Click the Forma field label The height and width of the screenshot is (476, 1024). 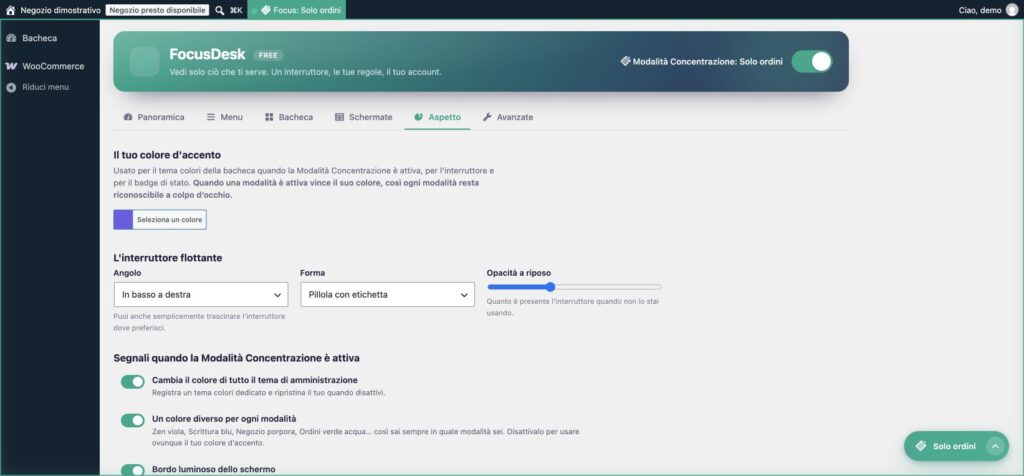(x=313, y=273)
